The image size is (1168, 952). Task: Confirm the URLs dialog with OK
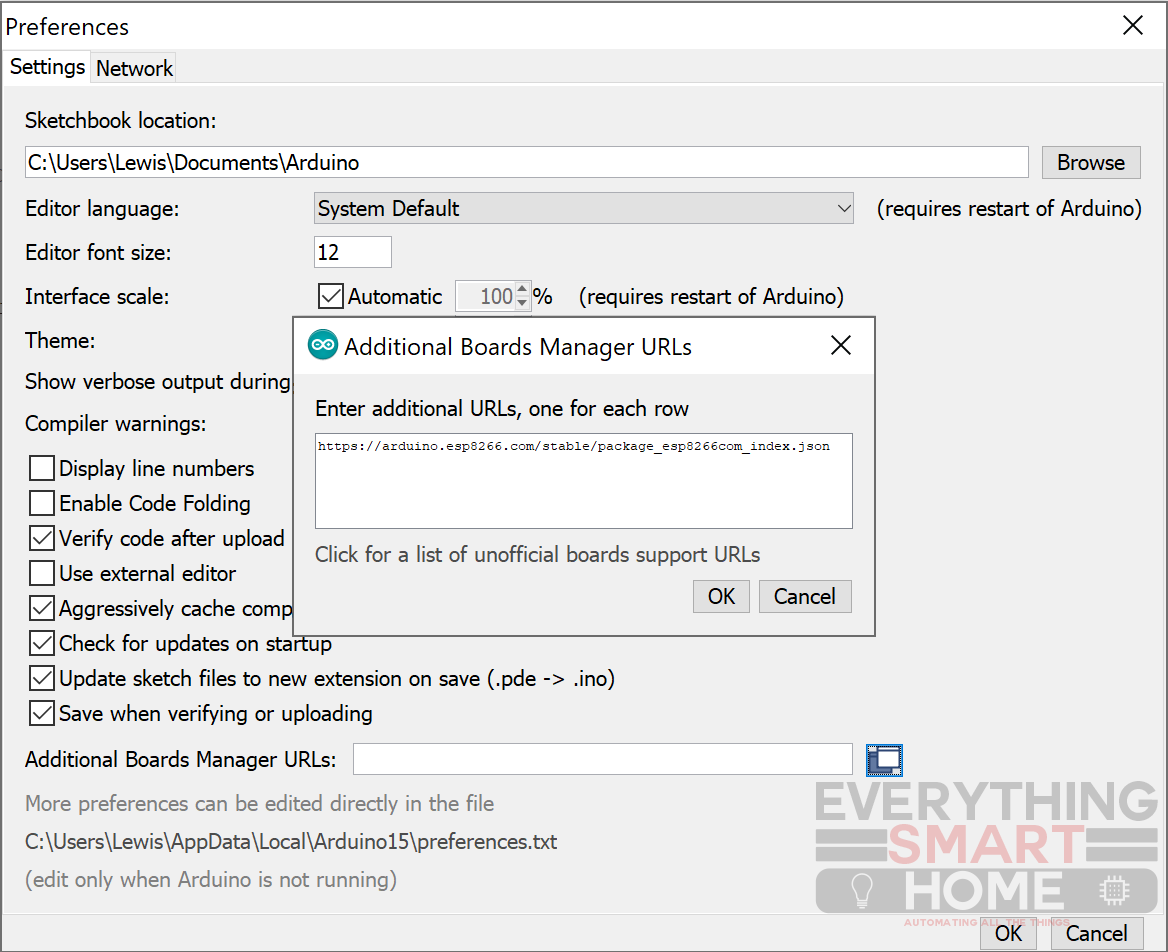[721, 597]
